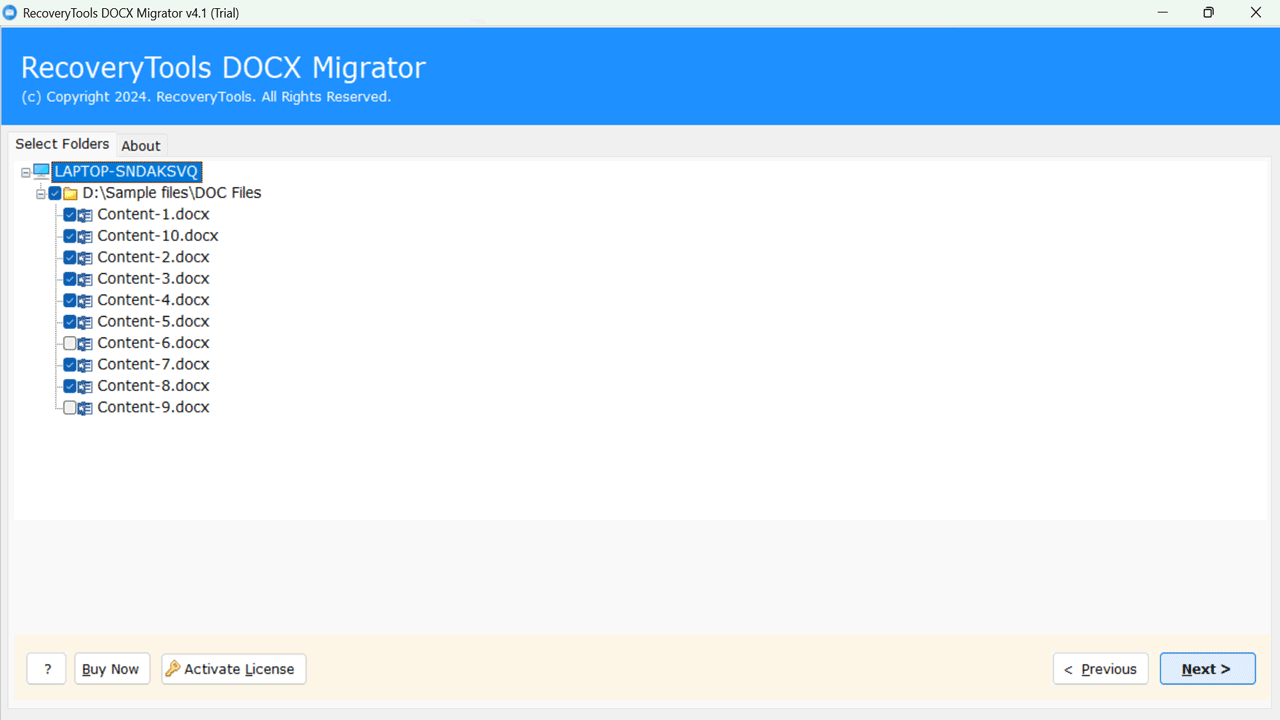Click the Word file icon beside Content-5.docx

(85, 322)
